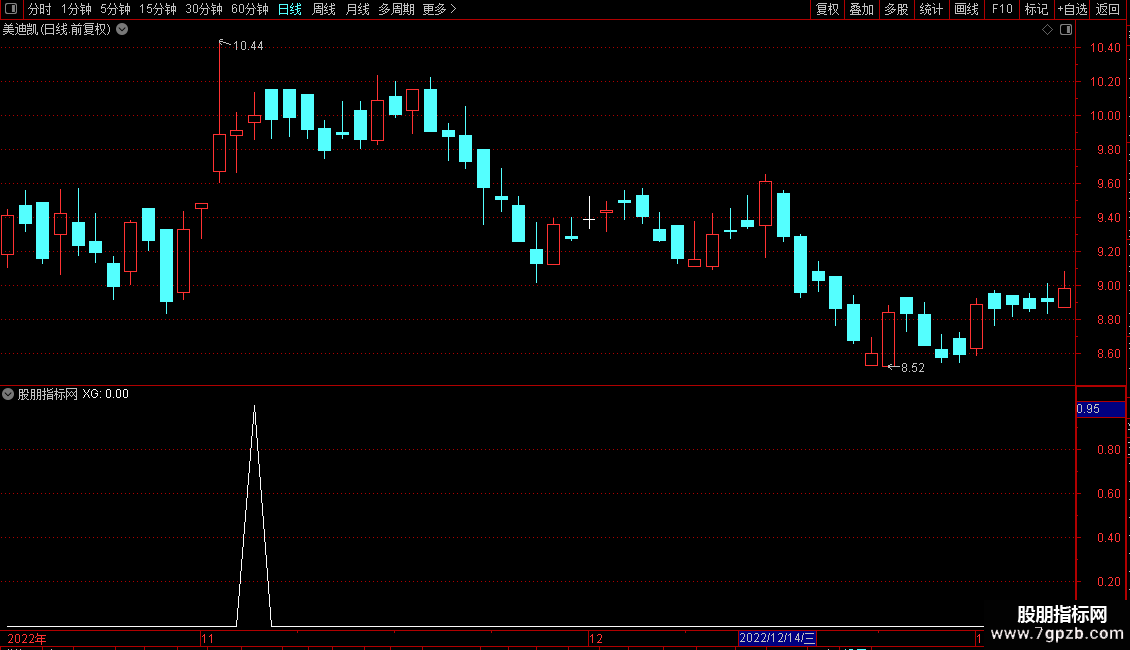Click the 9.00 price axis label
Image resolution: width=1130 pixels, height=650 pixels.
click(x=1108, y=286)
